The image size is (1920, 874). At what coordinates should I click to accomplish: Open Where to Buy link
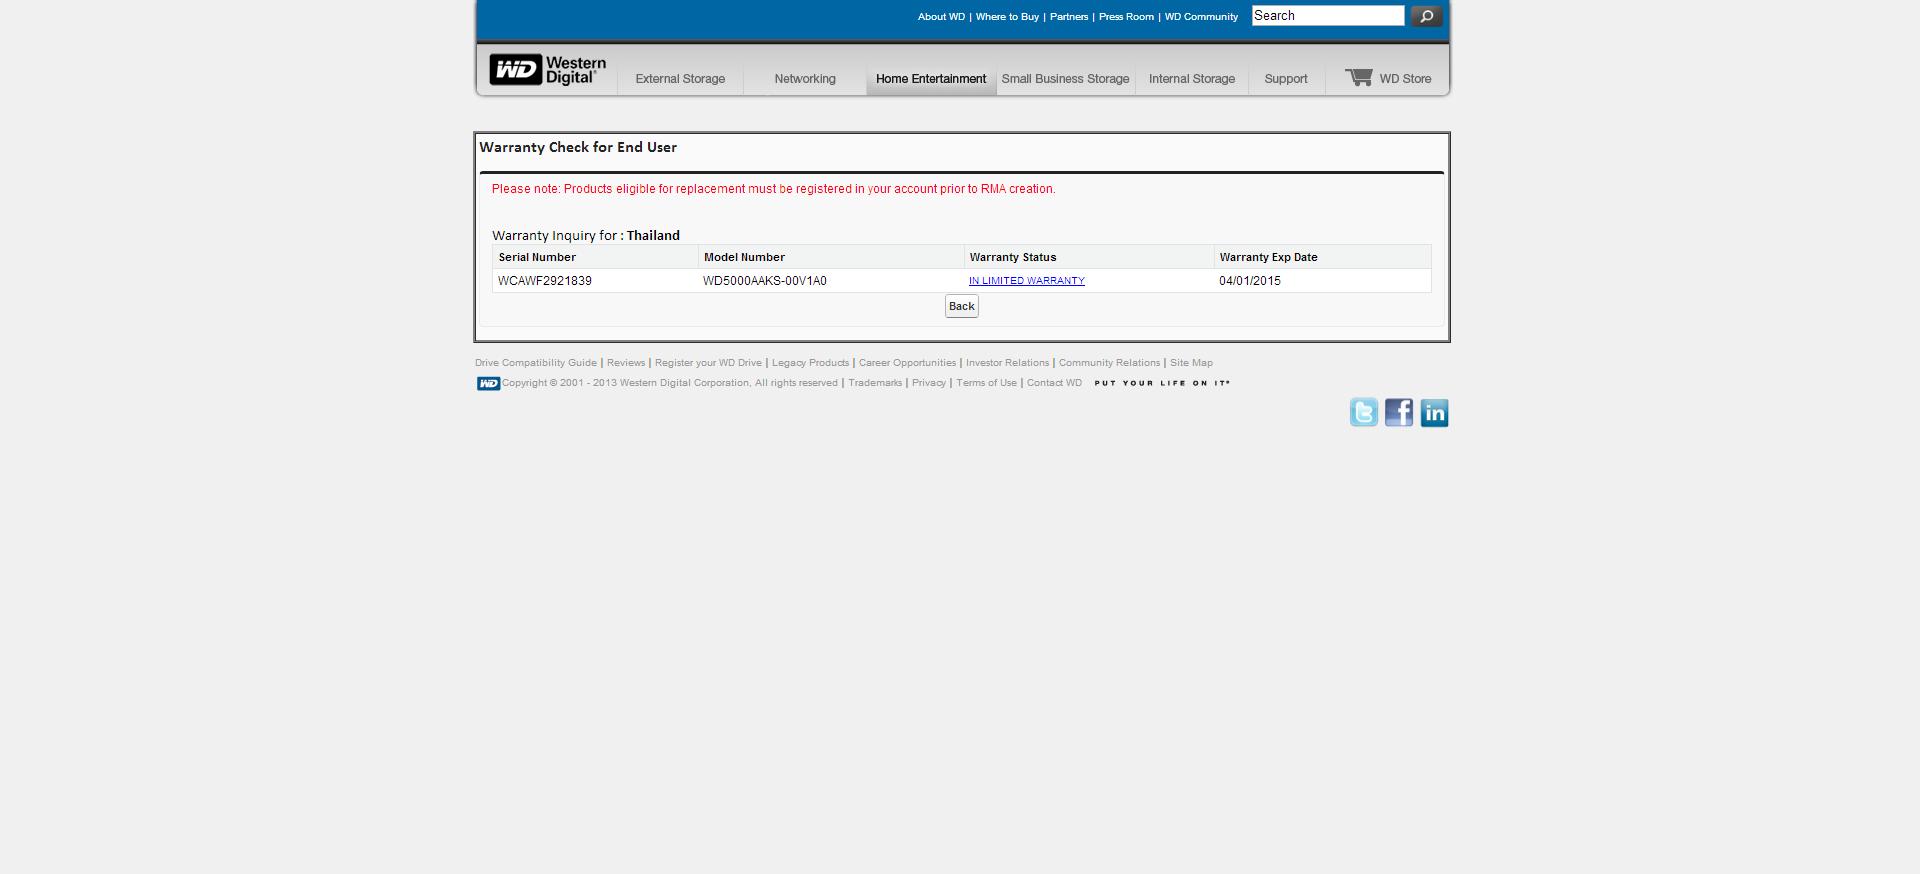1007,17
